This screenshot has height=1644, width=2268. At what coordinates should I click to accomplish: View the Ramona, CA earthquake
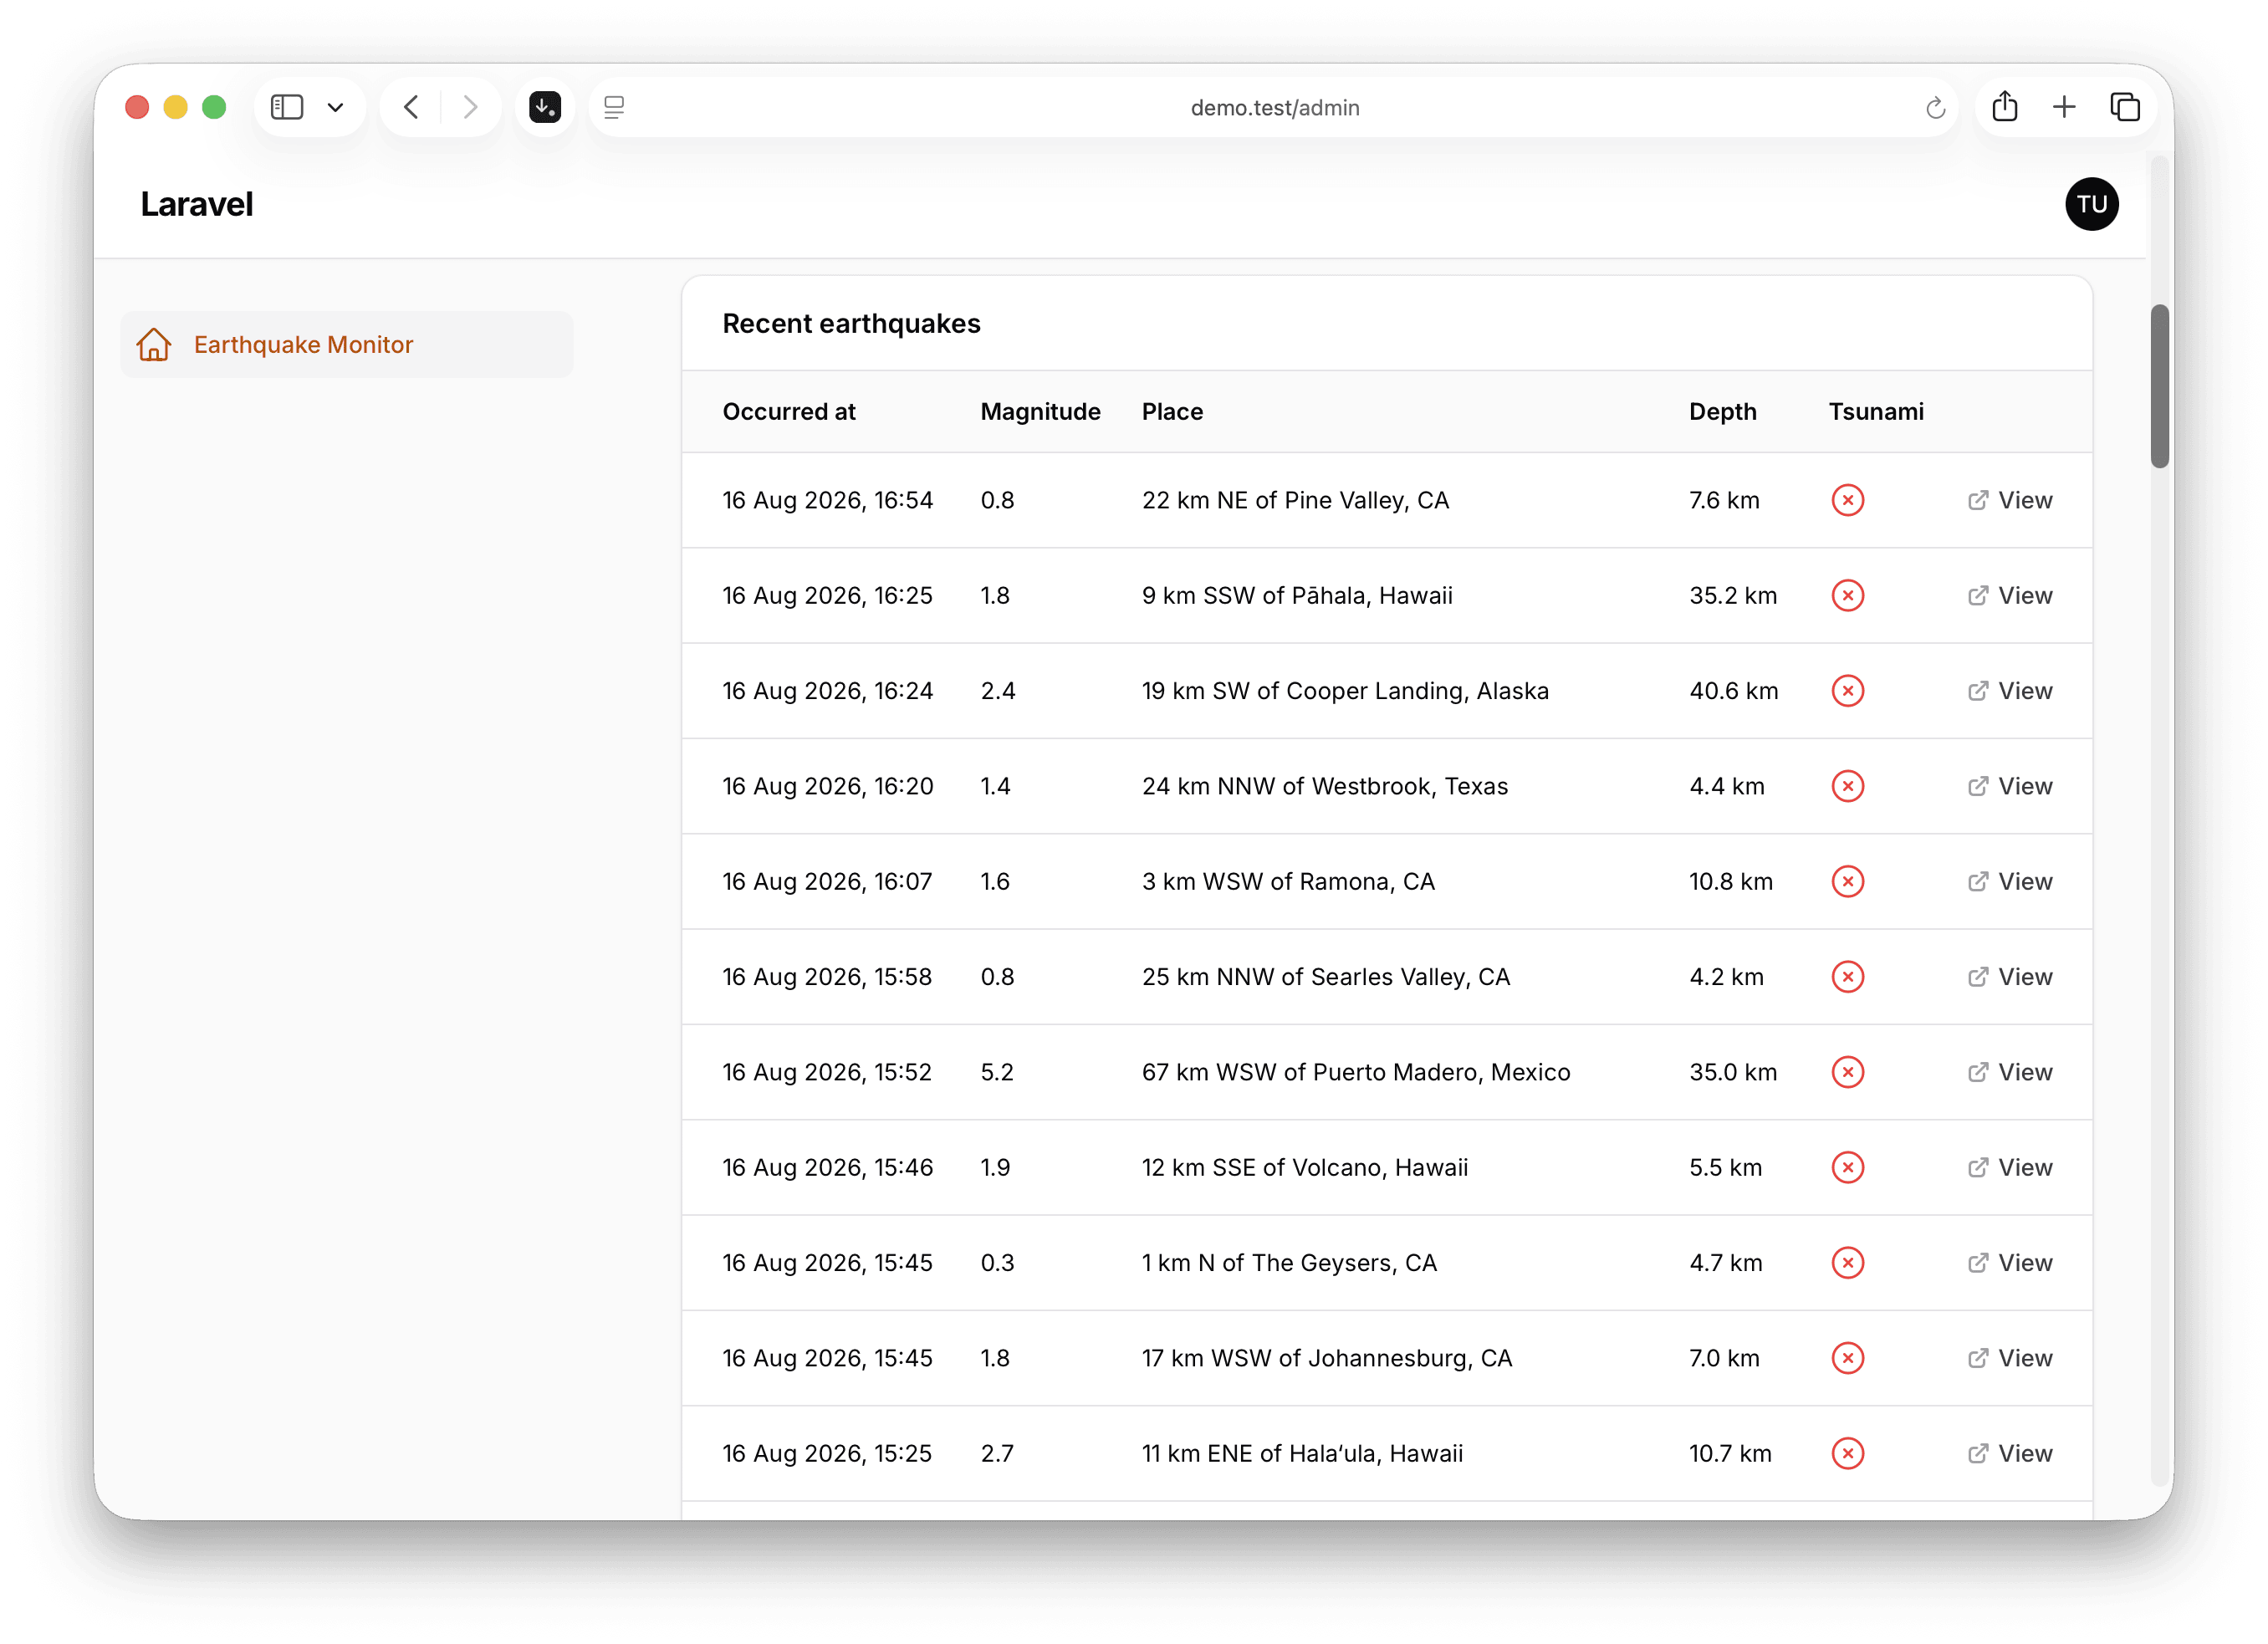coord(2010,882)
